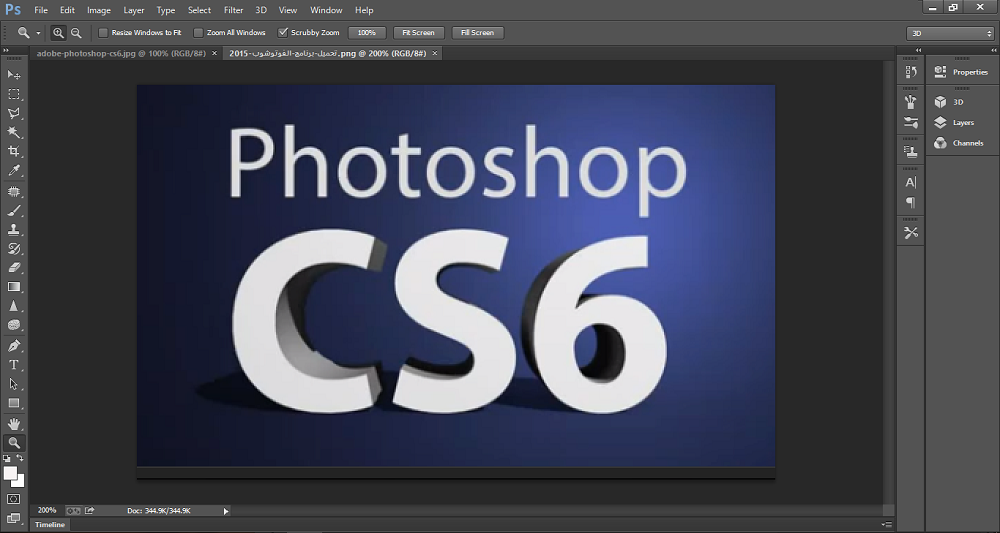Open the Image menu
This screenshot has width=1000, height=533.
tap(99, 10)
